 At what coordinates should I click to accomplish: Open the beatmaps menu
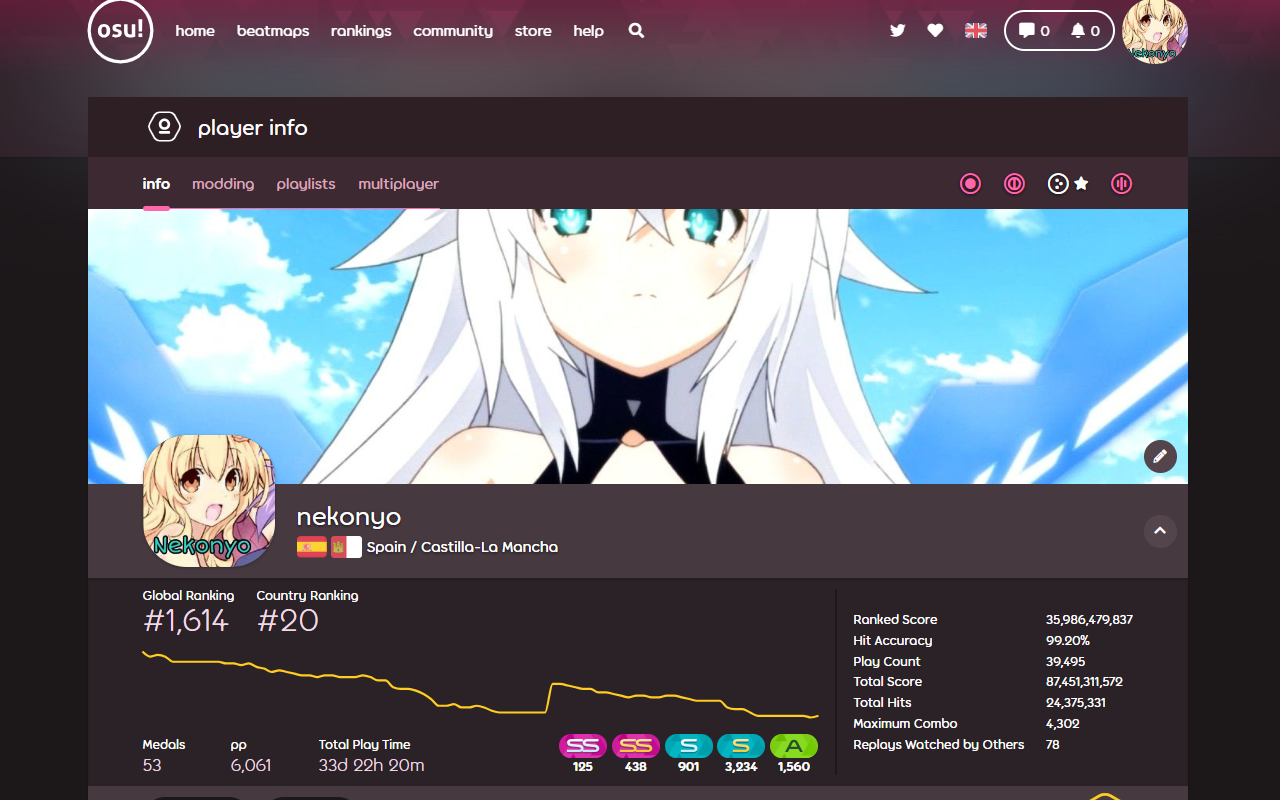[x=273, y=31]
